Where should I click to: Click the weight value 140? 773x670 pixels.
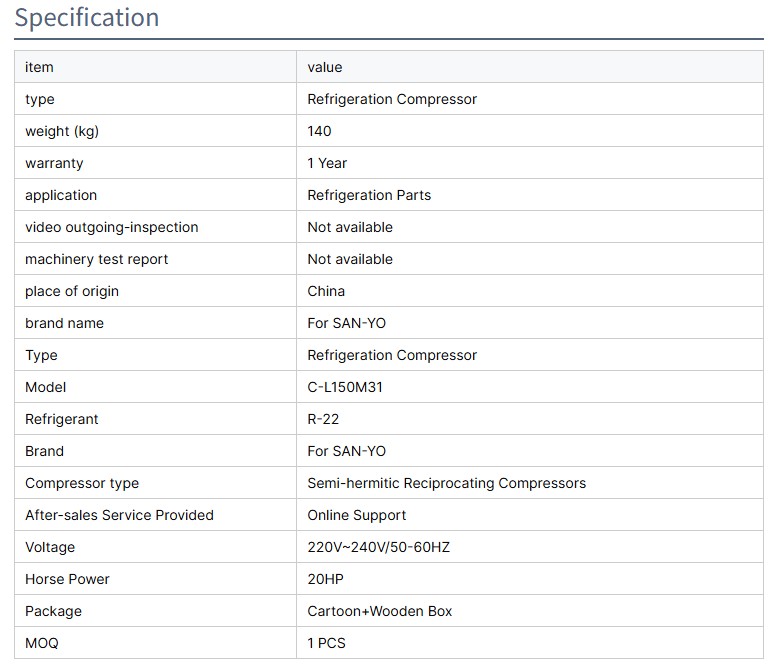[x=319, y=131]
